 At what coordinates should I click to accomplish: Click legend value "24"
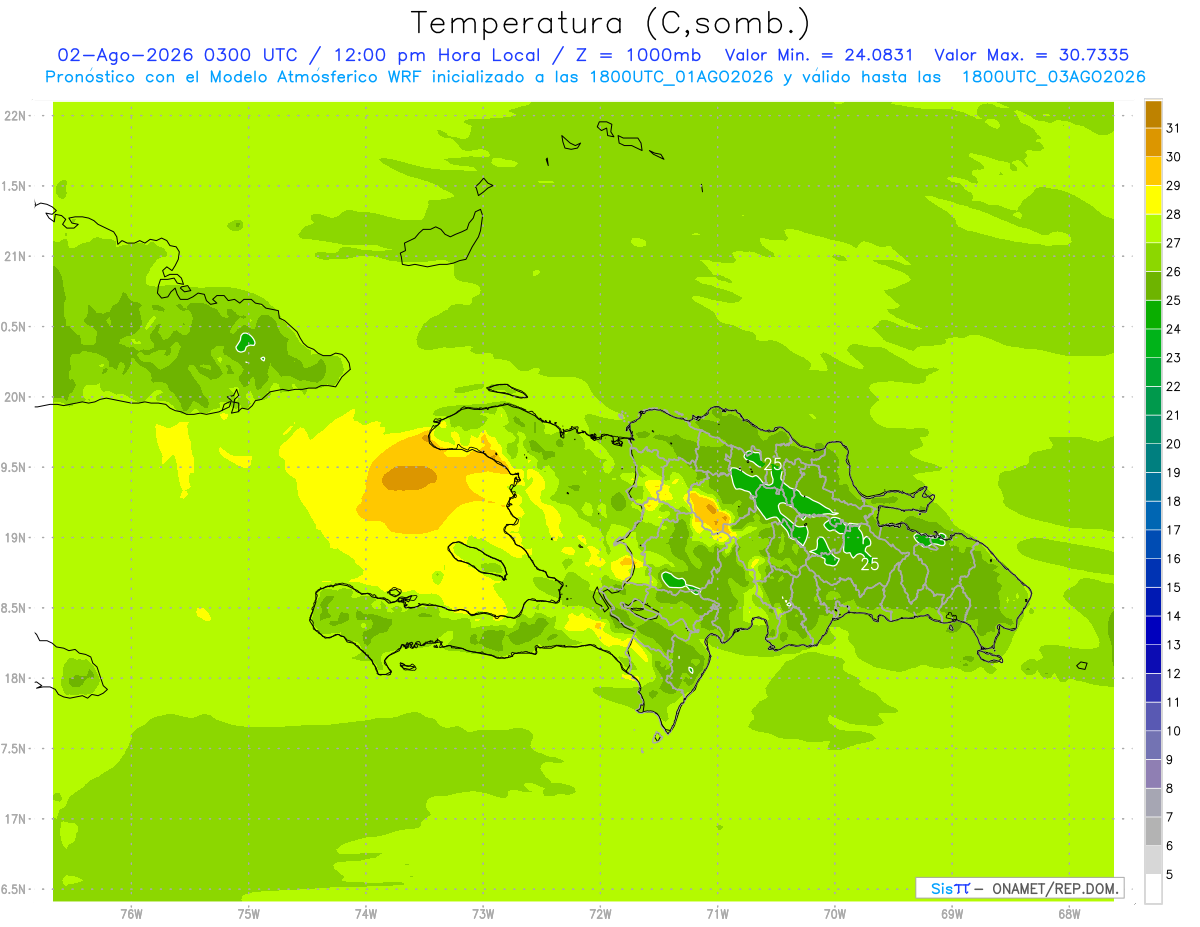coord(1174,329)
